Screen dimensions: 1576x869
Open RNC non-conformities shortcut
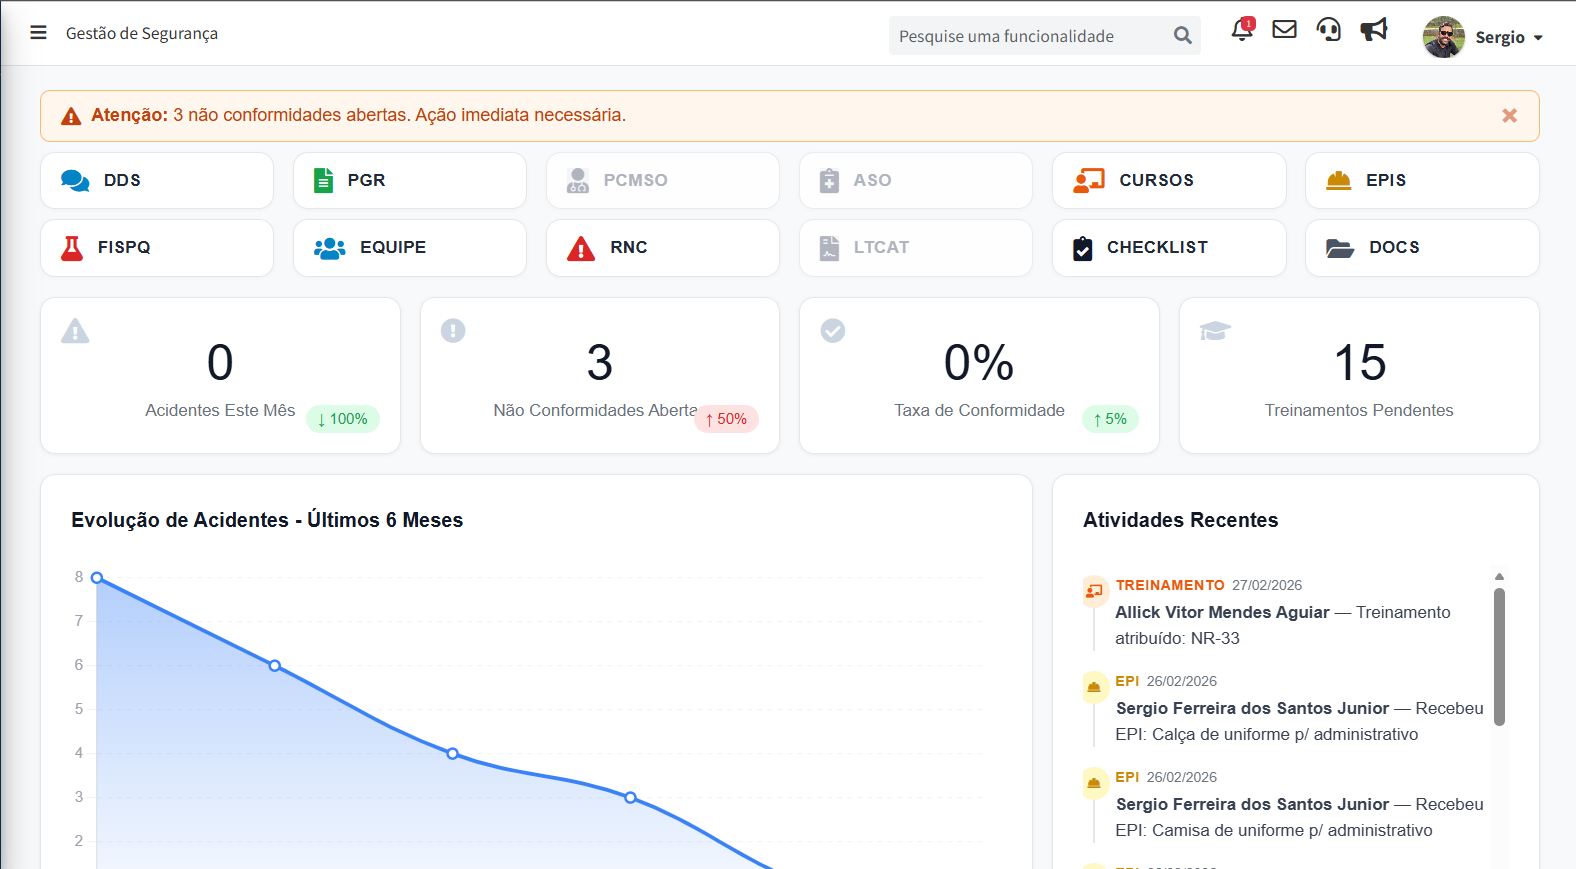click(662, 247)
